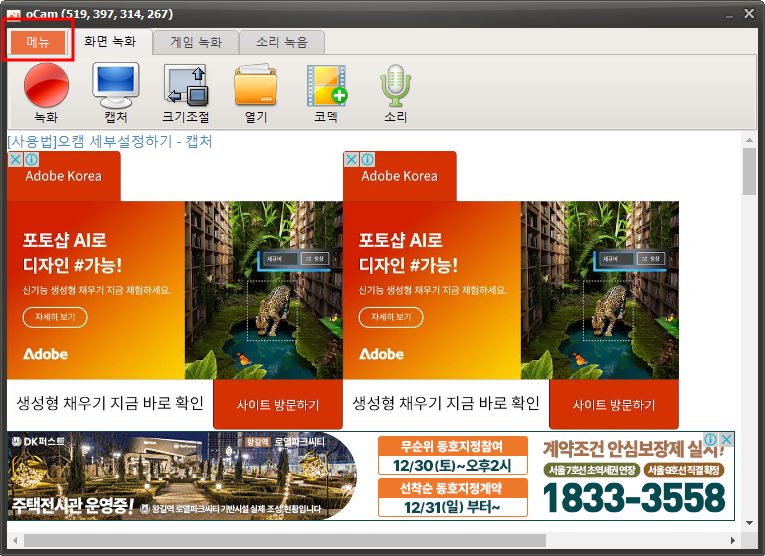
Task: Click the left ad's jaguar forest image
Action: [x=264, y=290]
